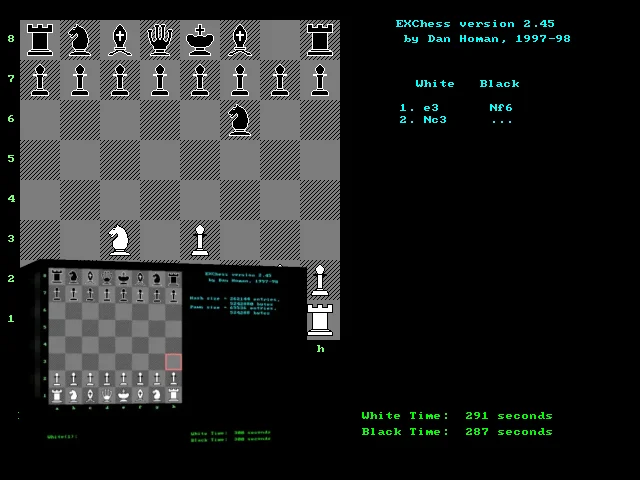Viewport: 640px width, 480px height.
Task: Select the white queen on the small overlay board
Action: [x=107, y=395]
